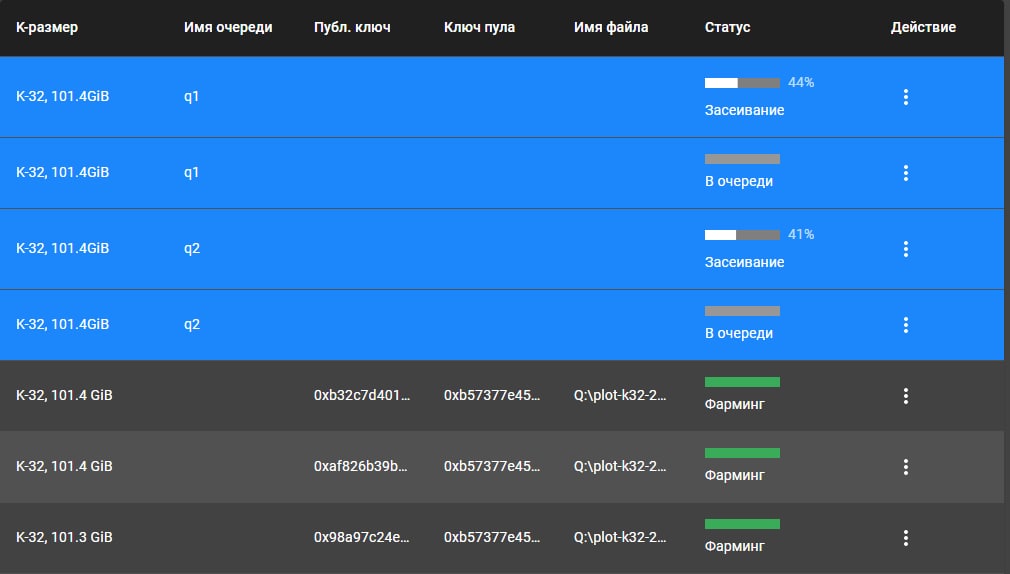Click the 41% percentage label
This screenshot has height=574, width=1010.
click(801, 234)
